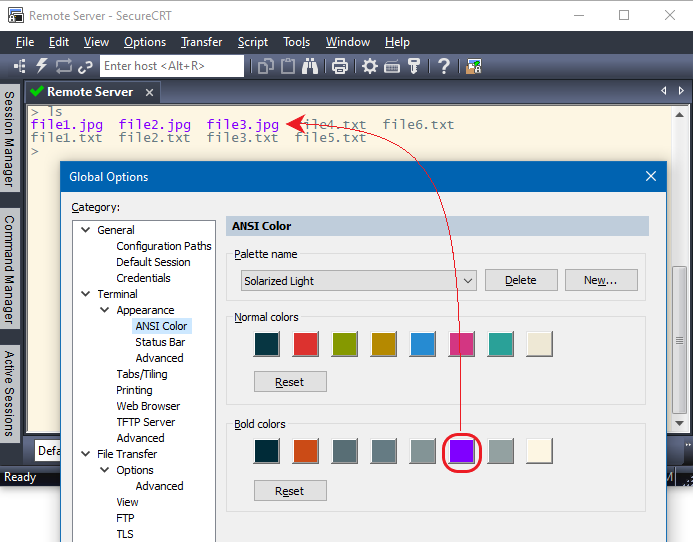Pick the orange Bold color swatch

305,451
